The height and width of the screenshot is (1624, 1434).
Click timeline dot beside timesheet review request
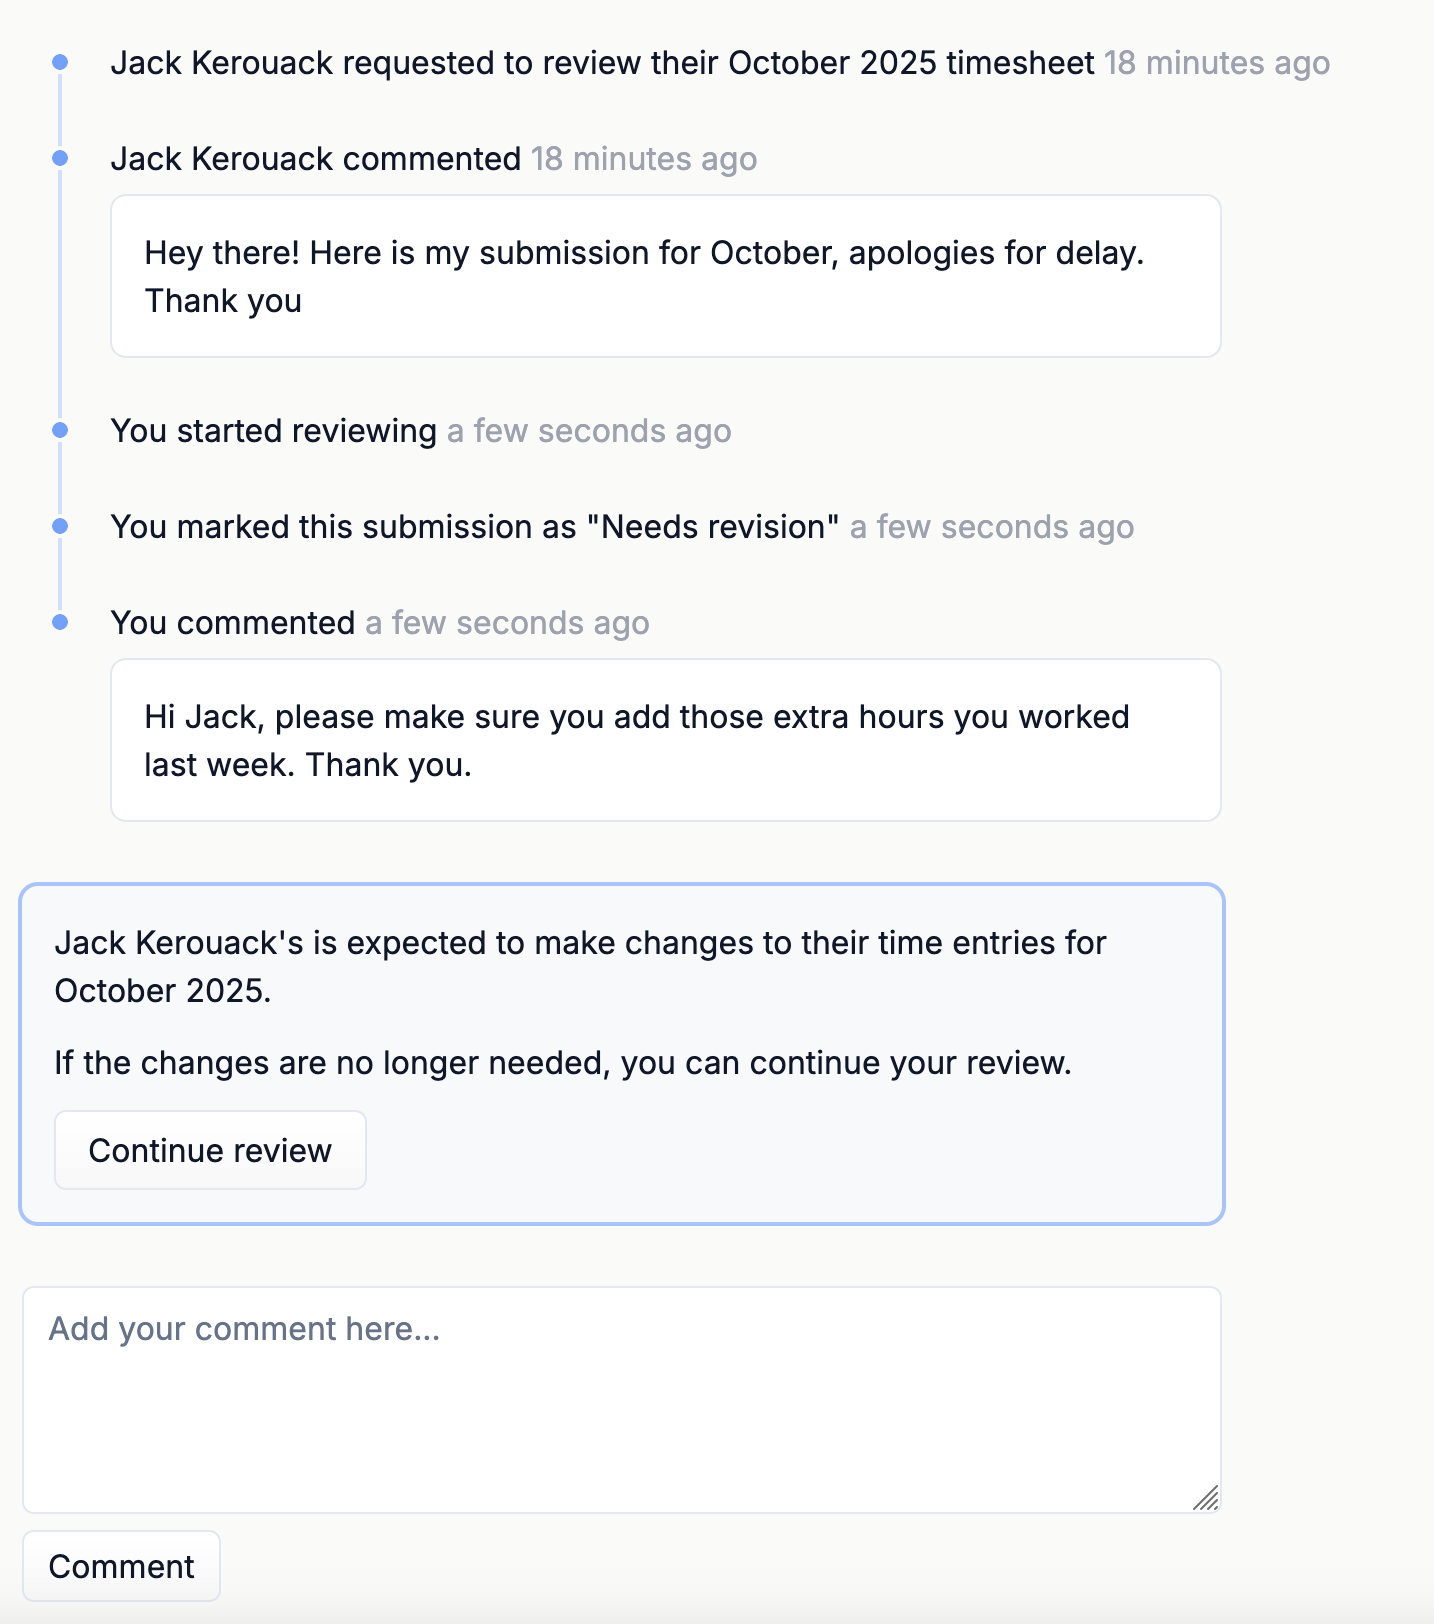tap(60, 63)
